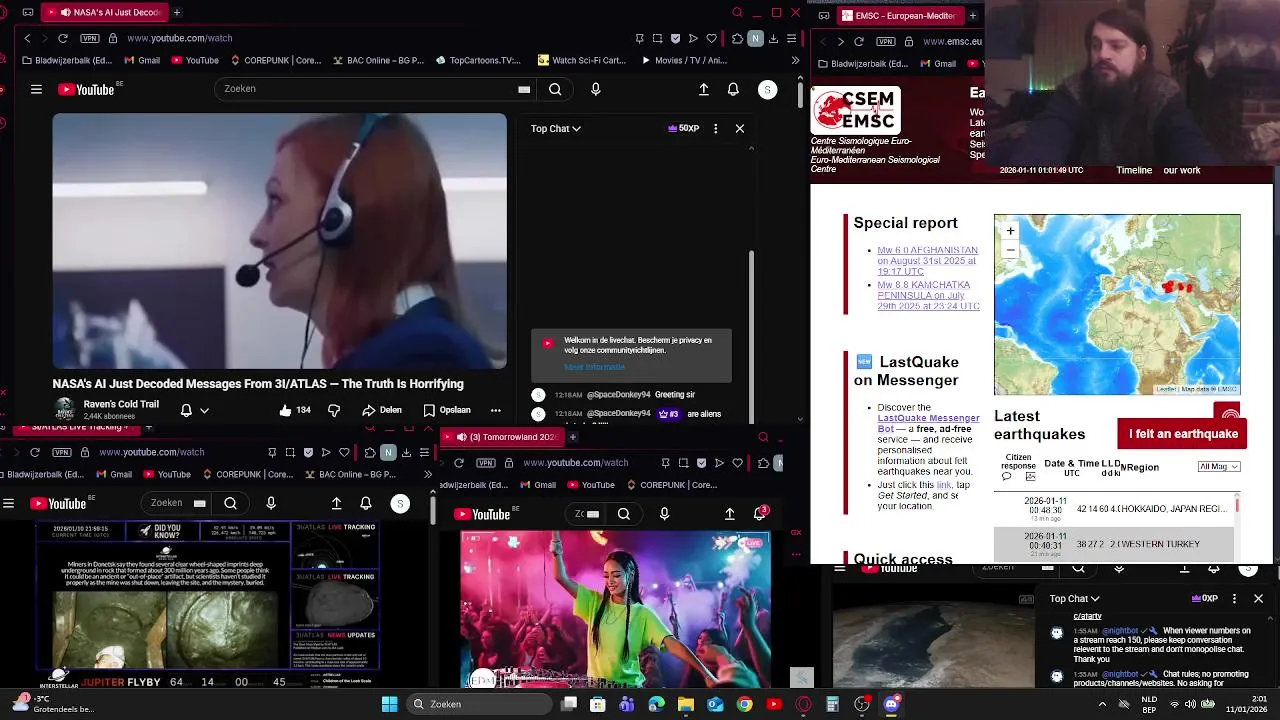
Task: Open Timeline menu item on EMSC
Action: 1134,170
